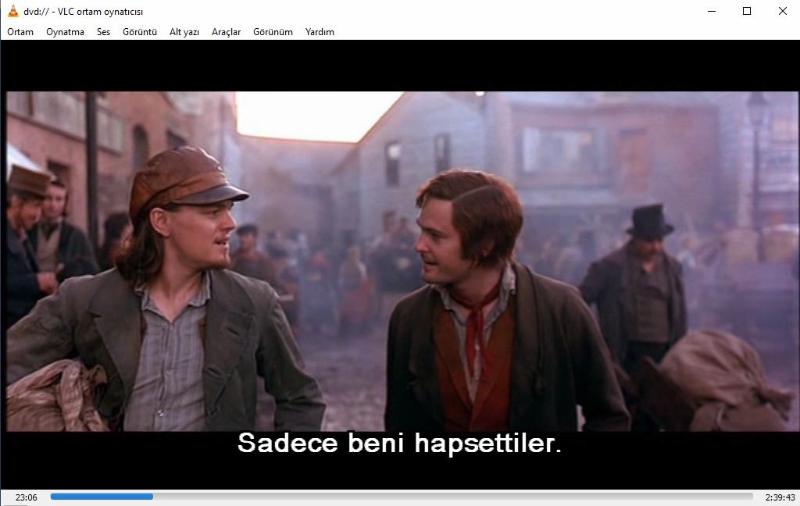The width and height of the screenshot is (800, 506).
Task: Open the Ortam menu
Action: click(x=20, y=32)
